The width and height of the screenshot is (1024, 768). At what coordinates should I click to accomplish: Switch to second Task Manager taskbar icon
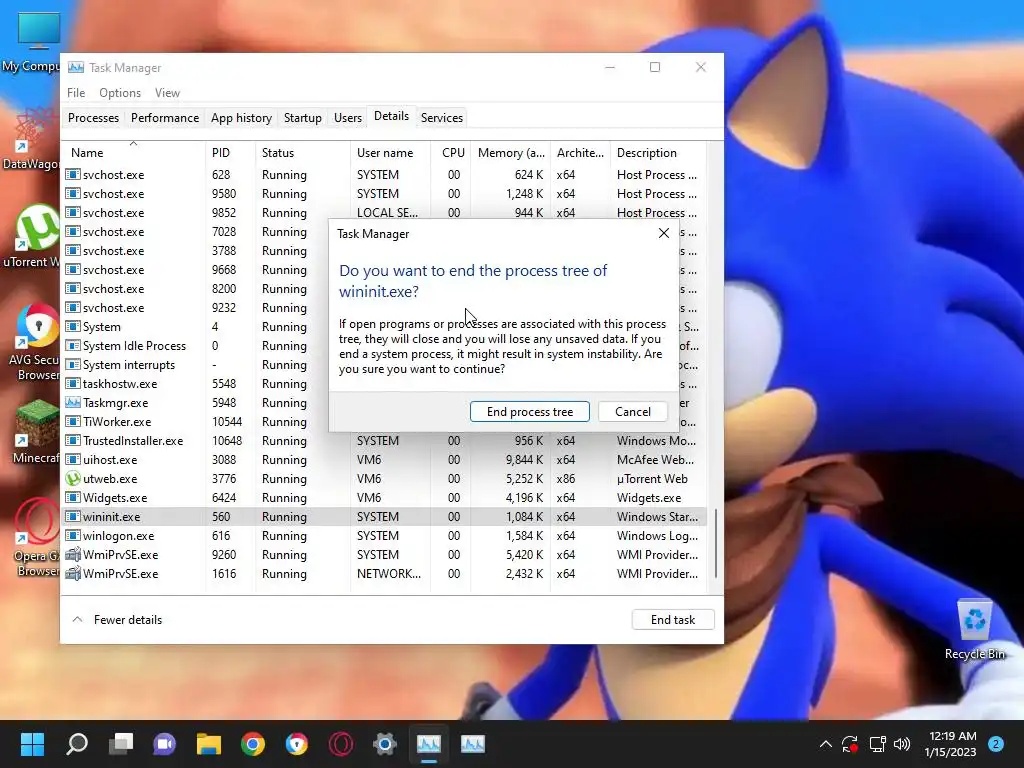(x=473, y=743)
